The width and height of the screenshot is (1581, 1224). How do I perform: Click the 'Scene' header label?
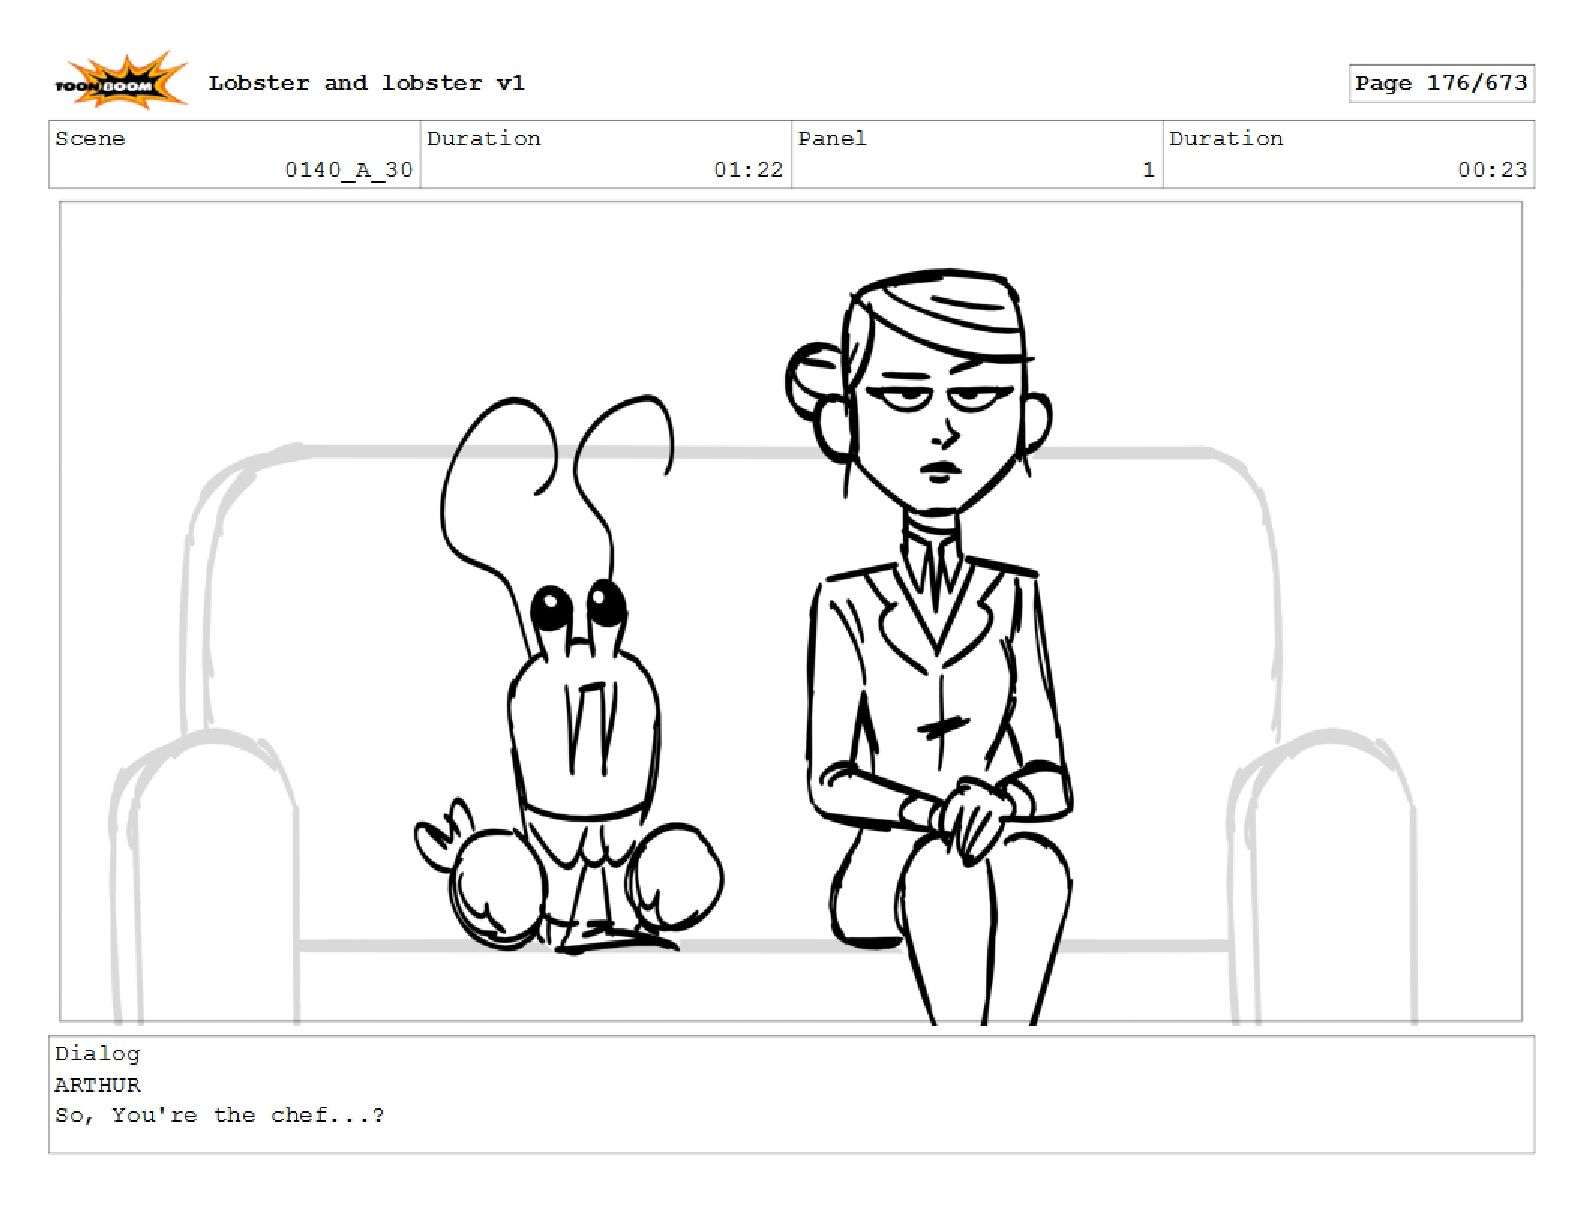point(90,138)
